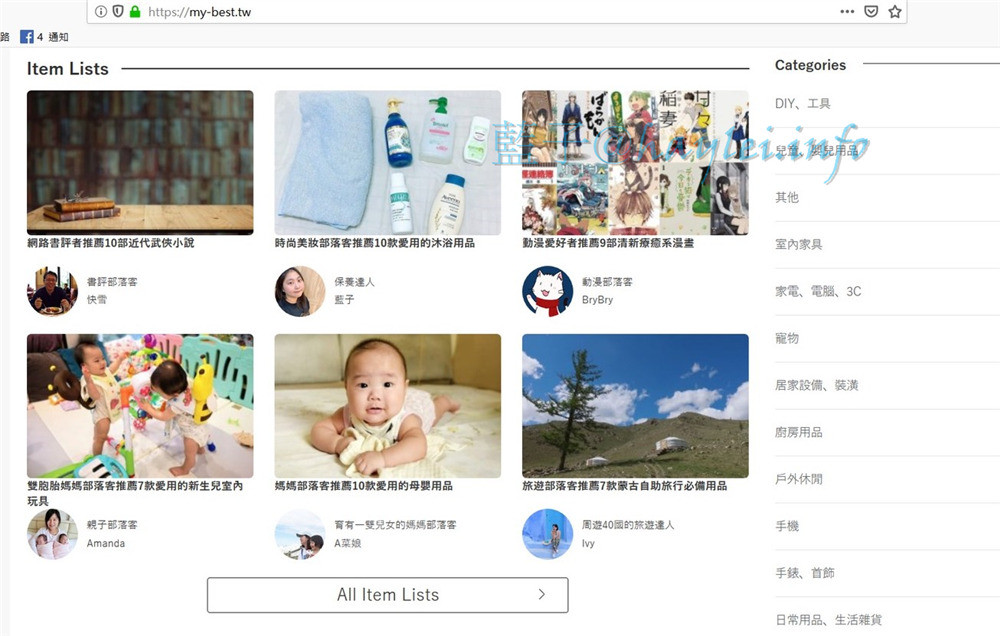
Task: Open the Mongolia travel landscape thumbnail
Action: pos(635,406)
